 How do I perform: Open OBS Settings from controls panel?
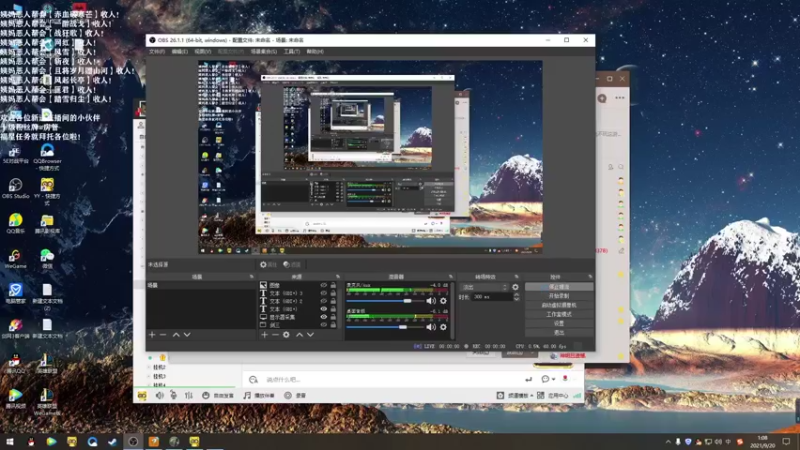559,323
